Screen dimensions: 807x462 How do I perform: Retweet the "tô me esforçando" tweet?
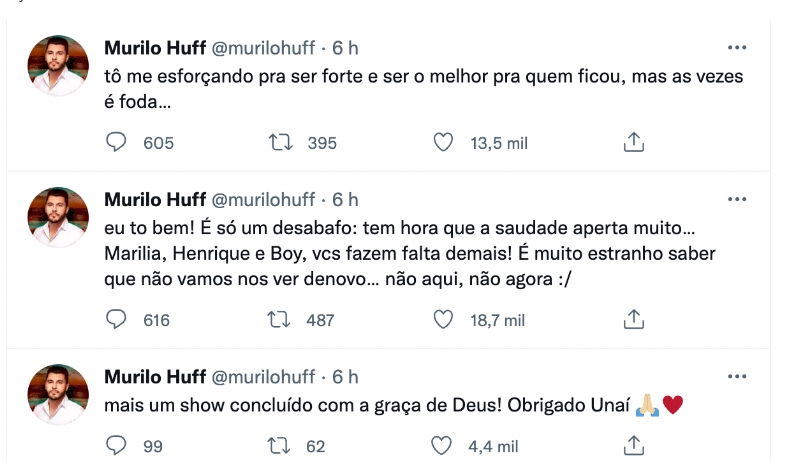282,143
